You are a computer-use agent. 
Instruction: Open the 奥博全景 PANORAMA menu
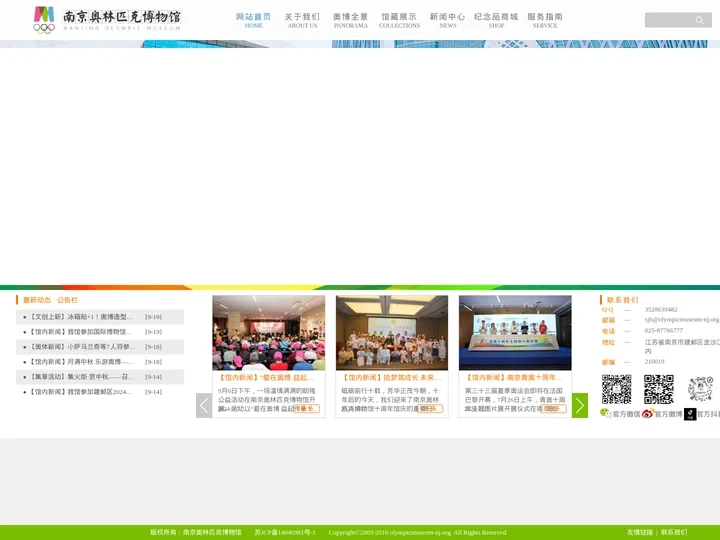351,20
